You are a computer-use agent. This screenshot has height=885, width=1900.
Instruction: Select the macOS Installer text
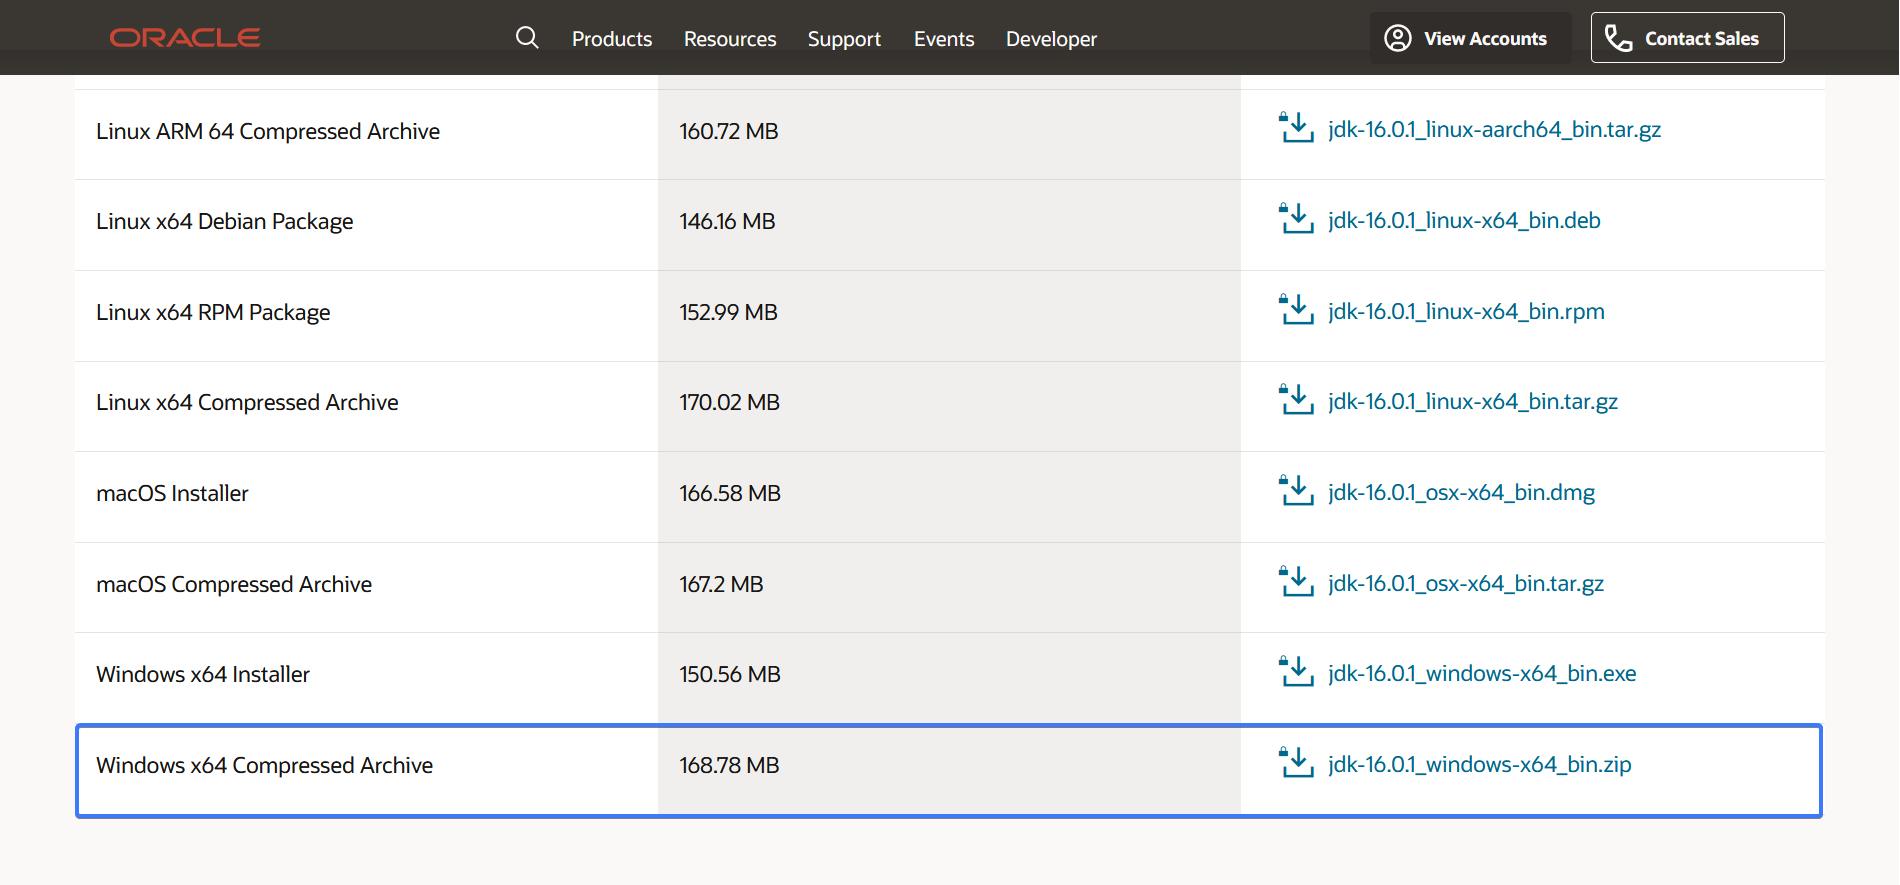[x=172, y=494]
